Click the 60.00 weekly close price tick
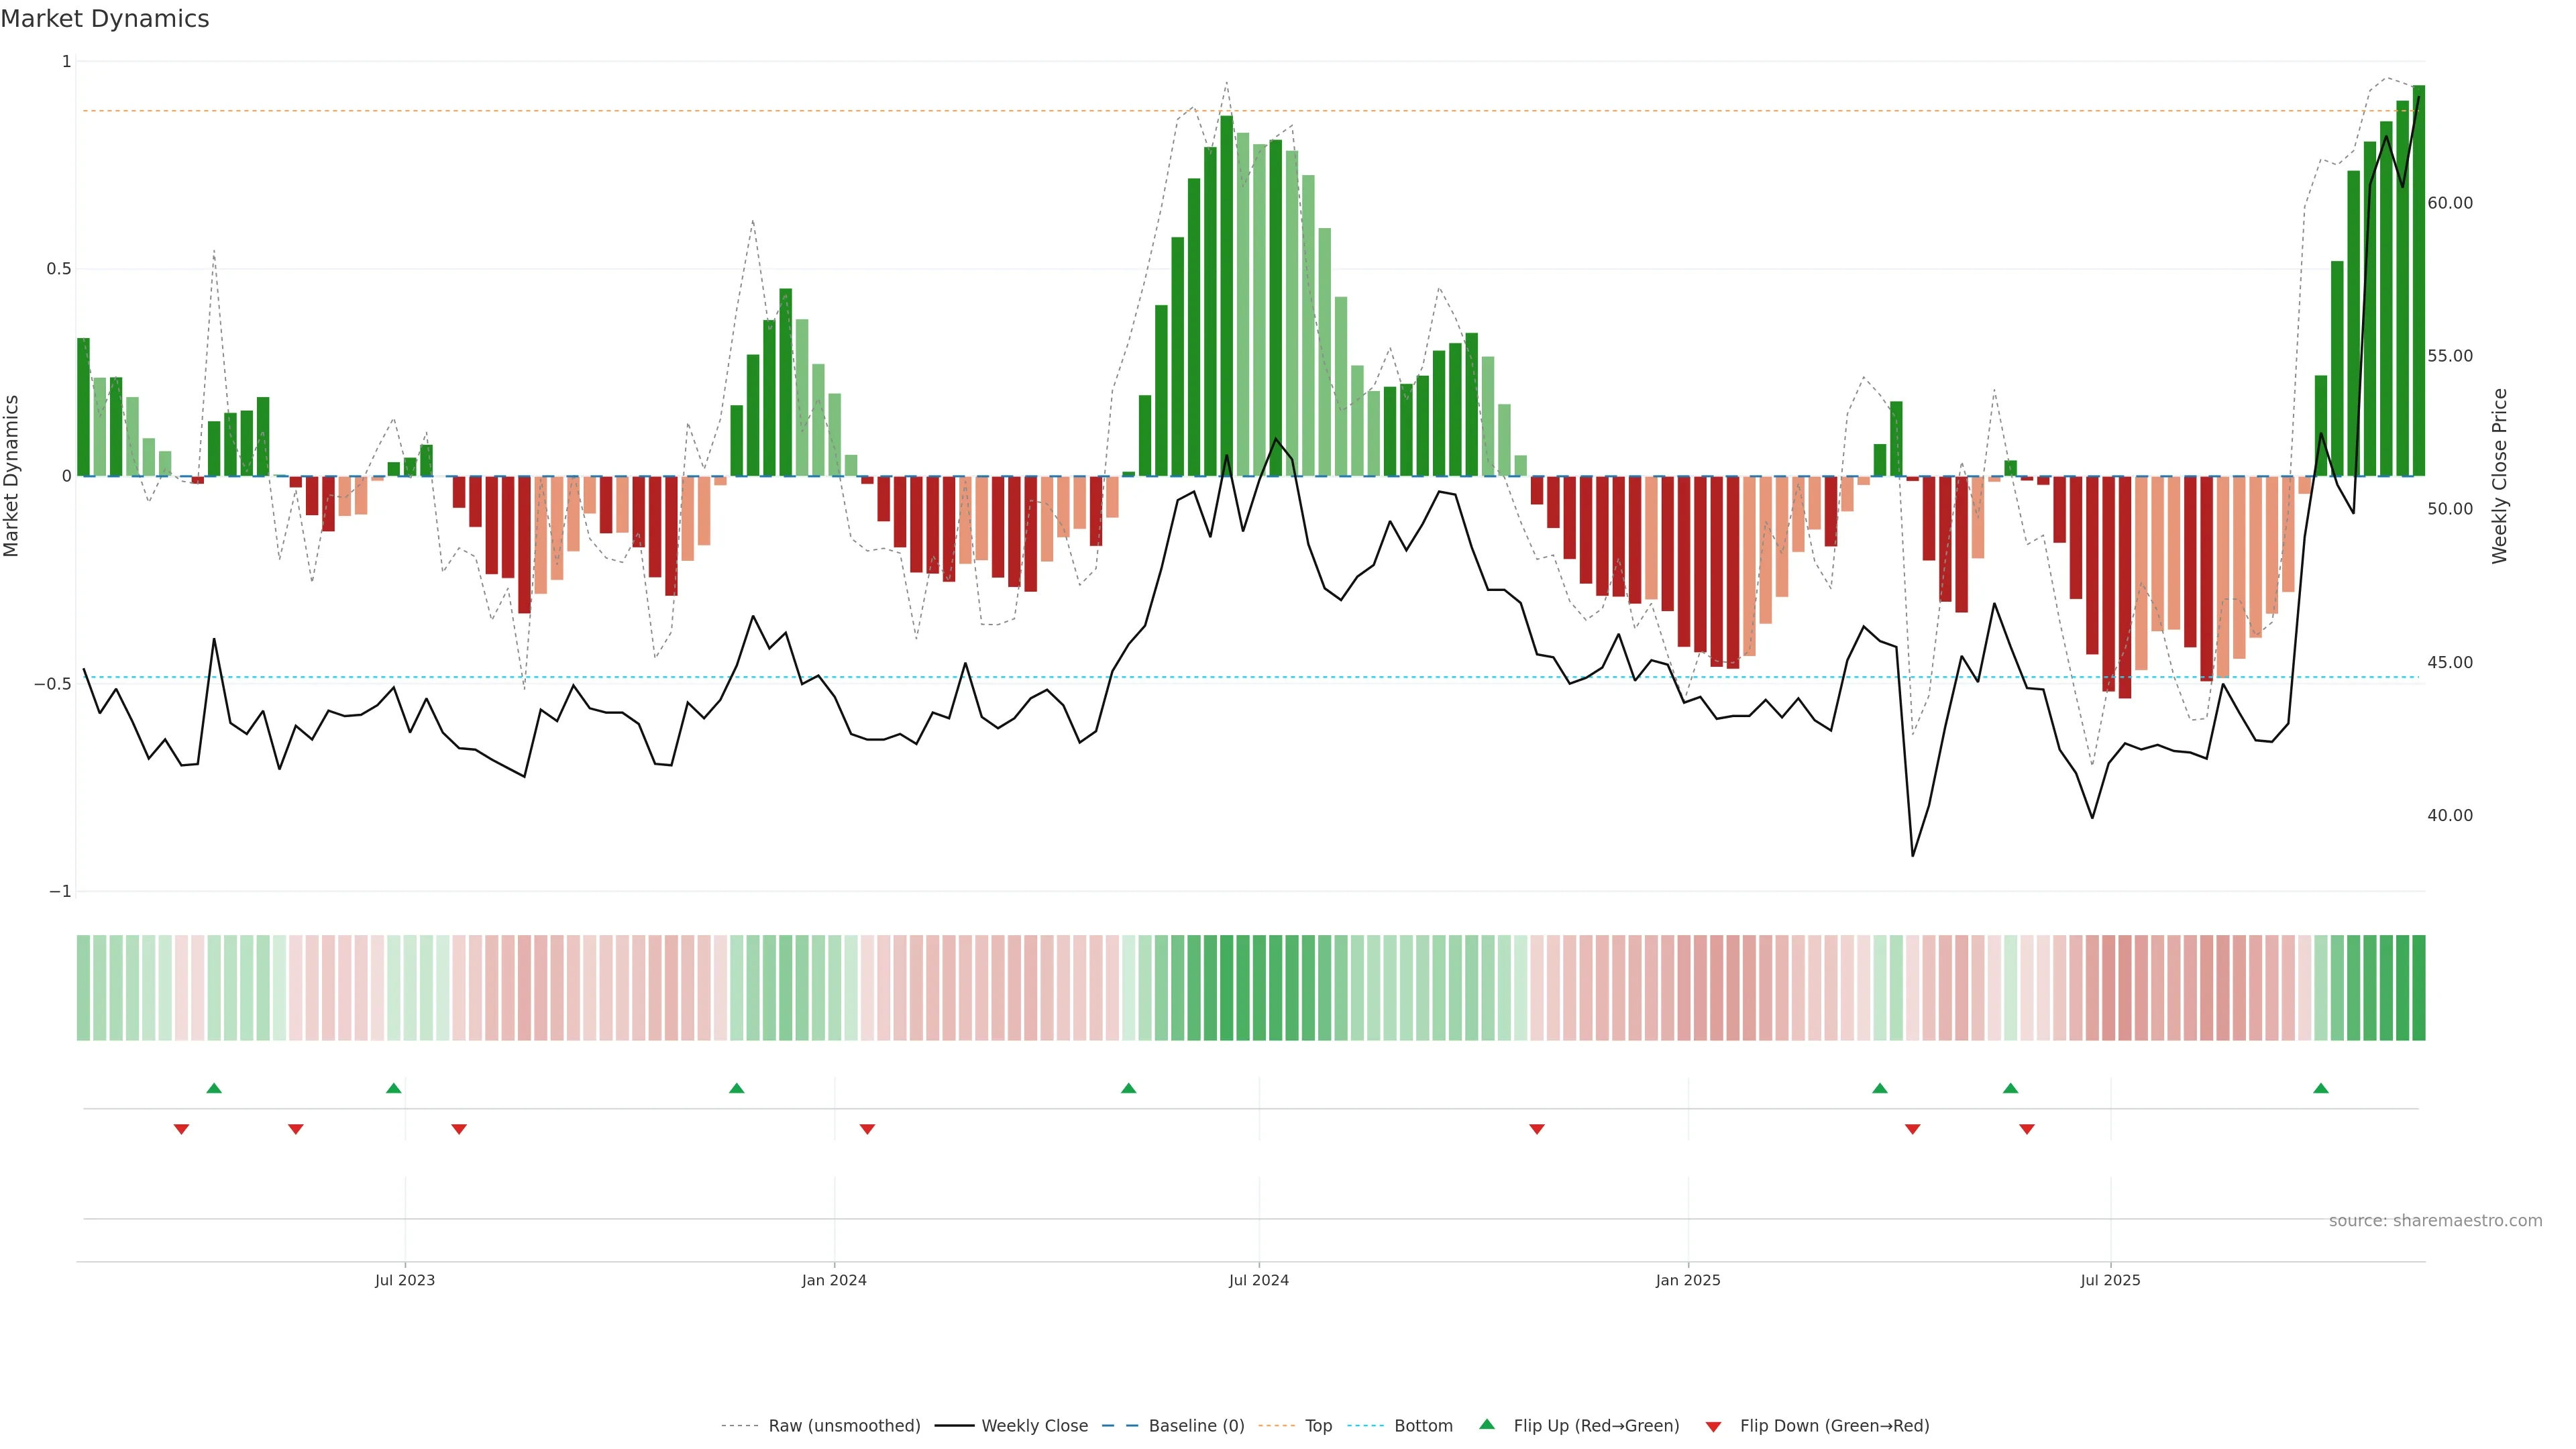 point(2449,203)
